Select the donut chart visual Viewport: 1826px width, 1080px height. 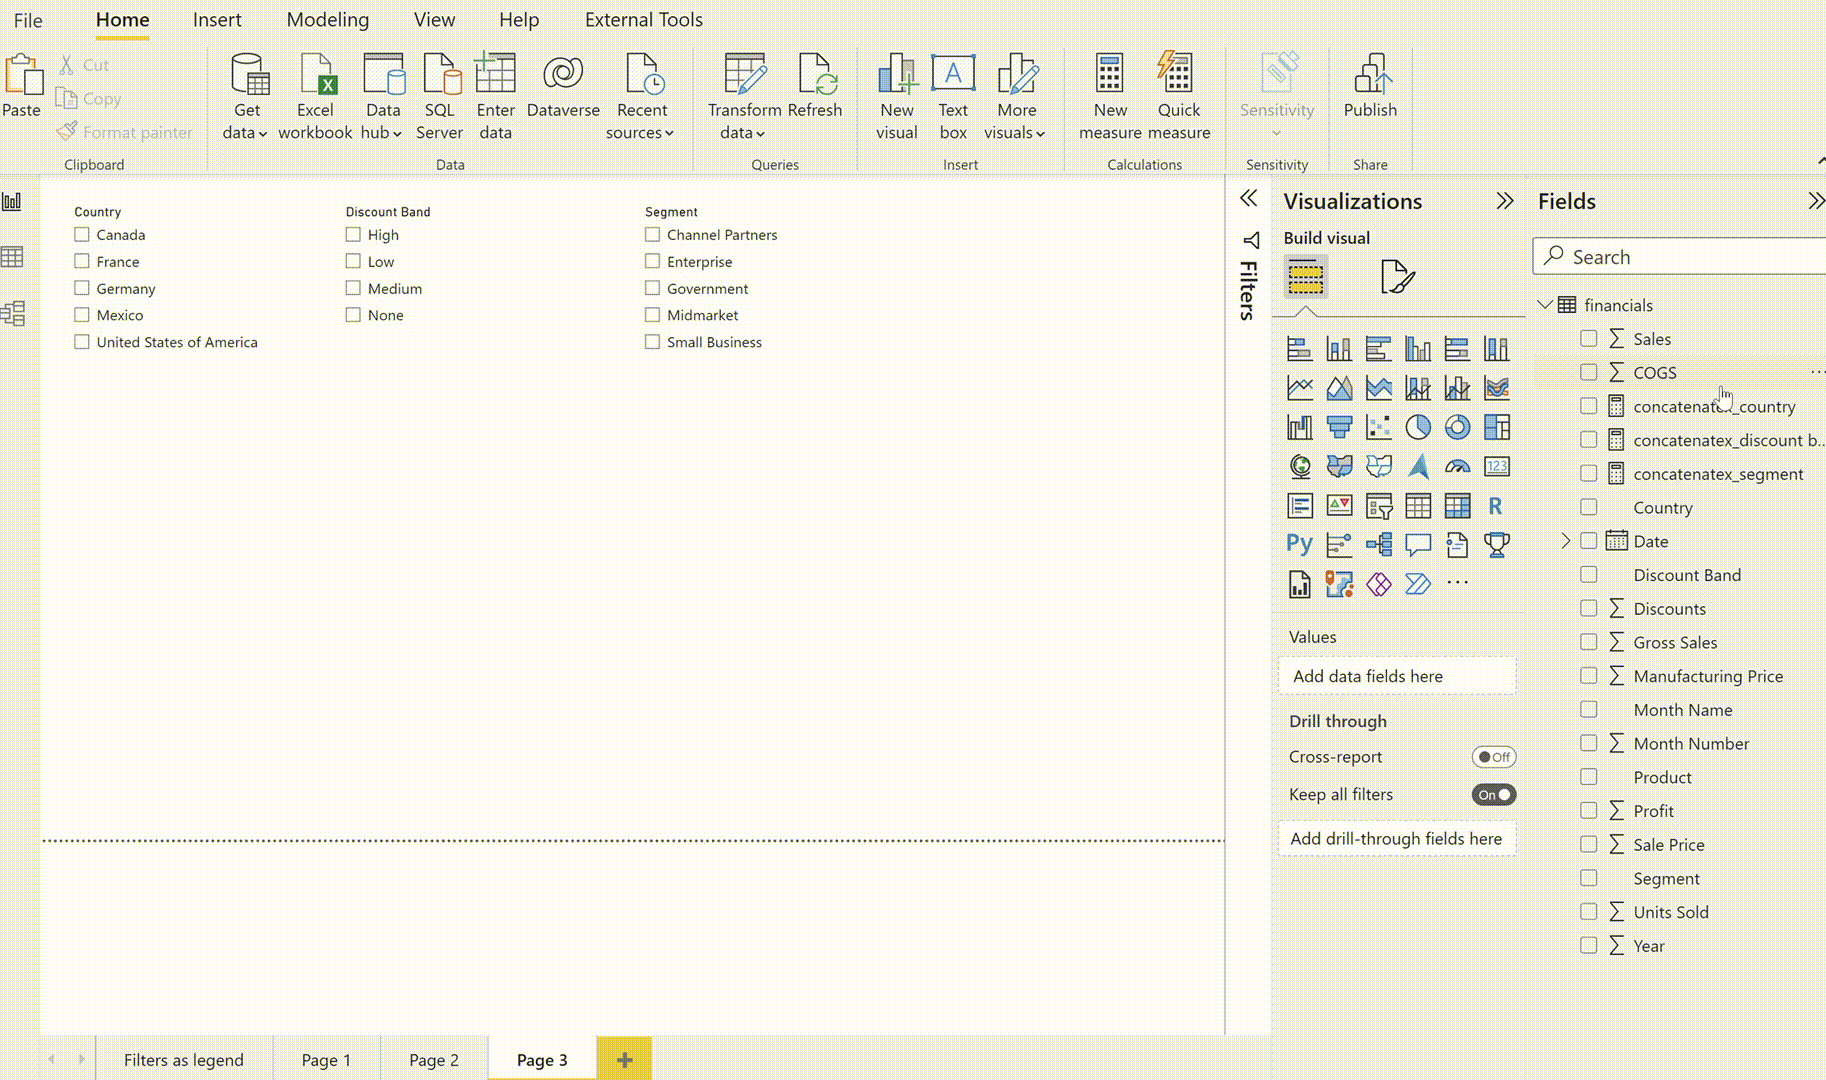(1457, 427)
